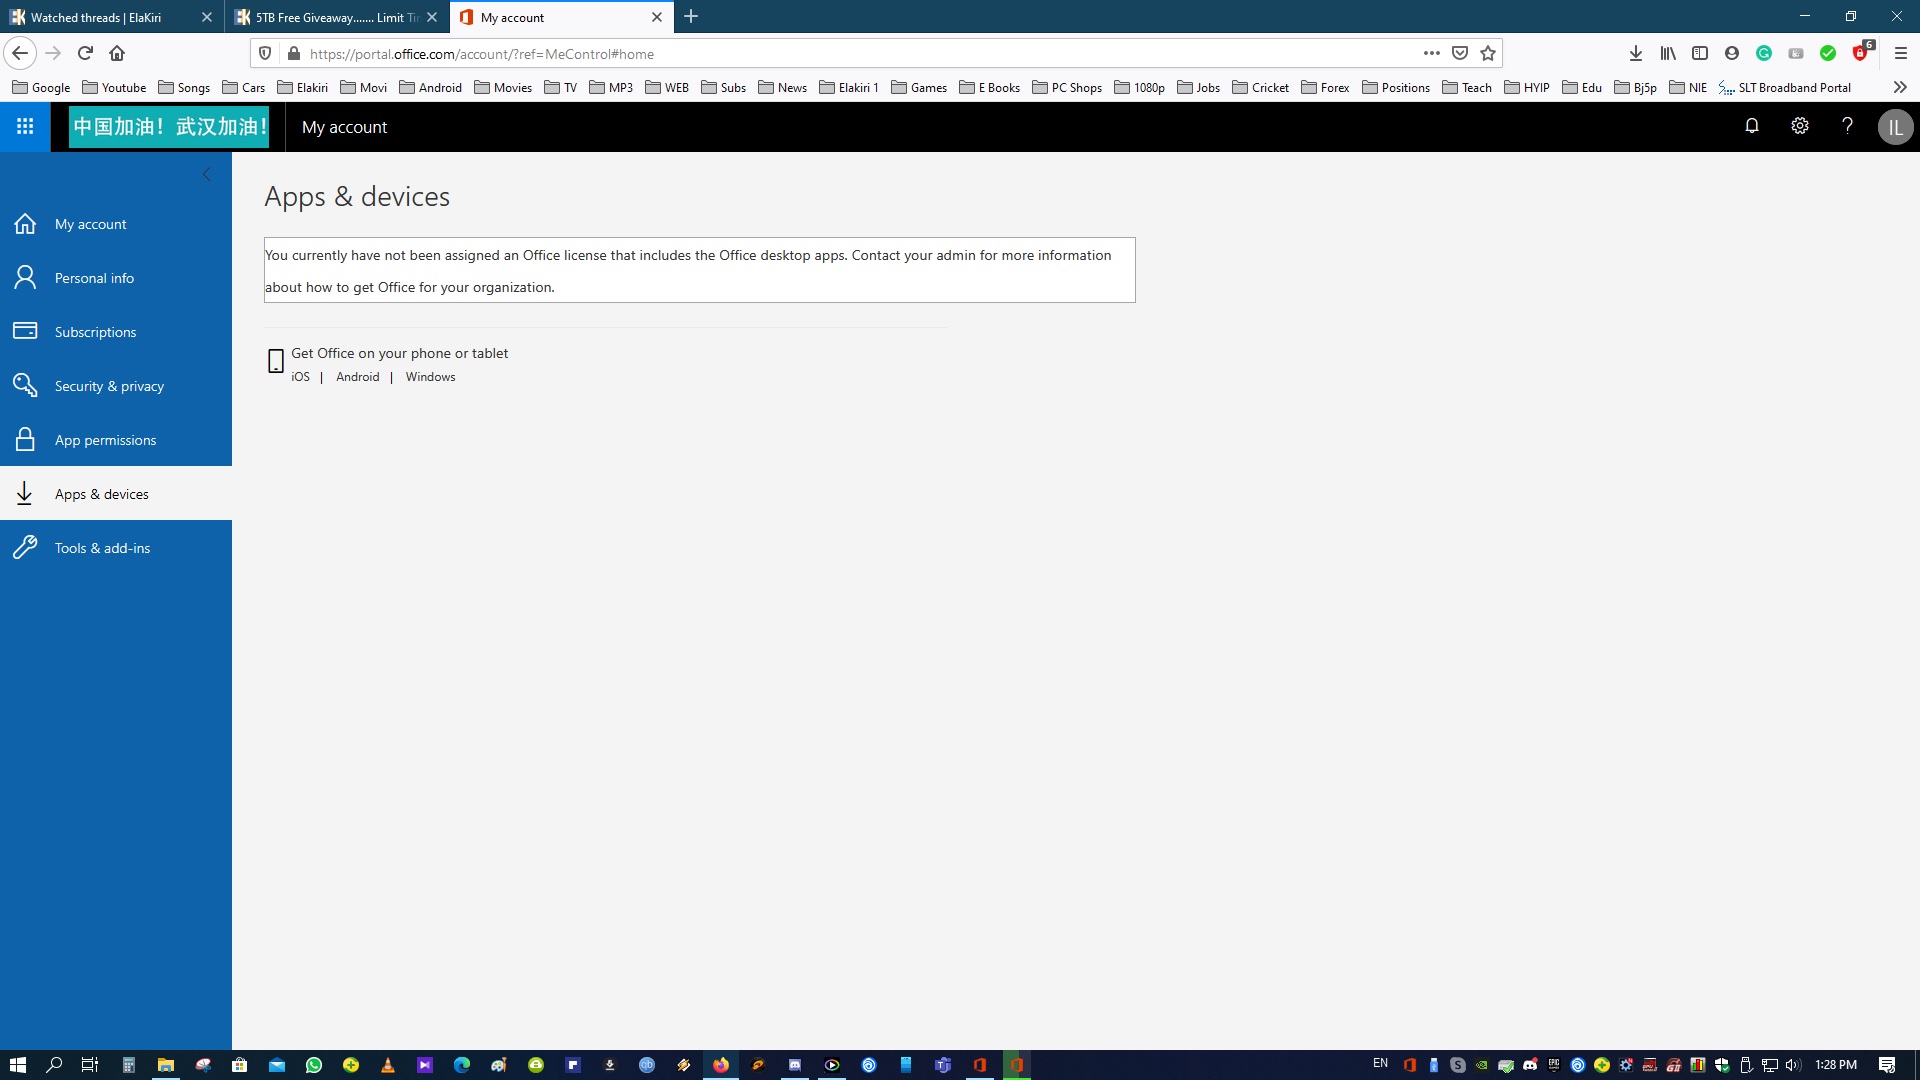Open the Office app launcher waffle icon
The height and width of the screenshot is (1080, 1920).
[25, 127]
